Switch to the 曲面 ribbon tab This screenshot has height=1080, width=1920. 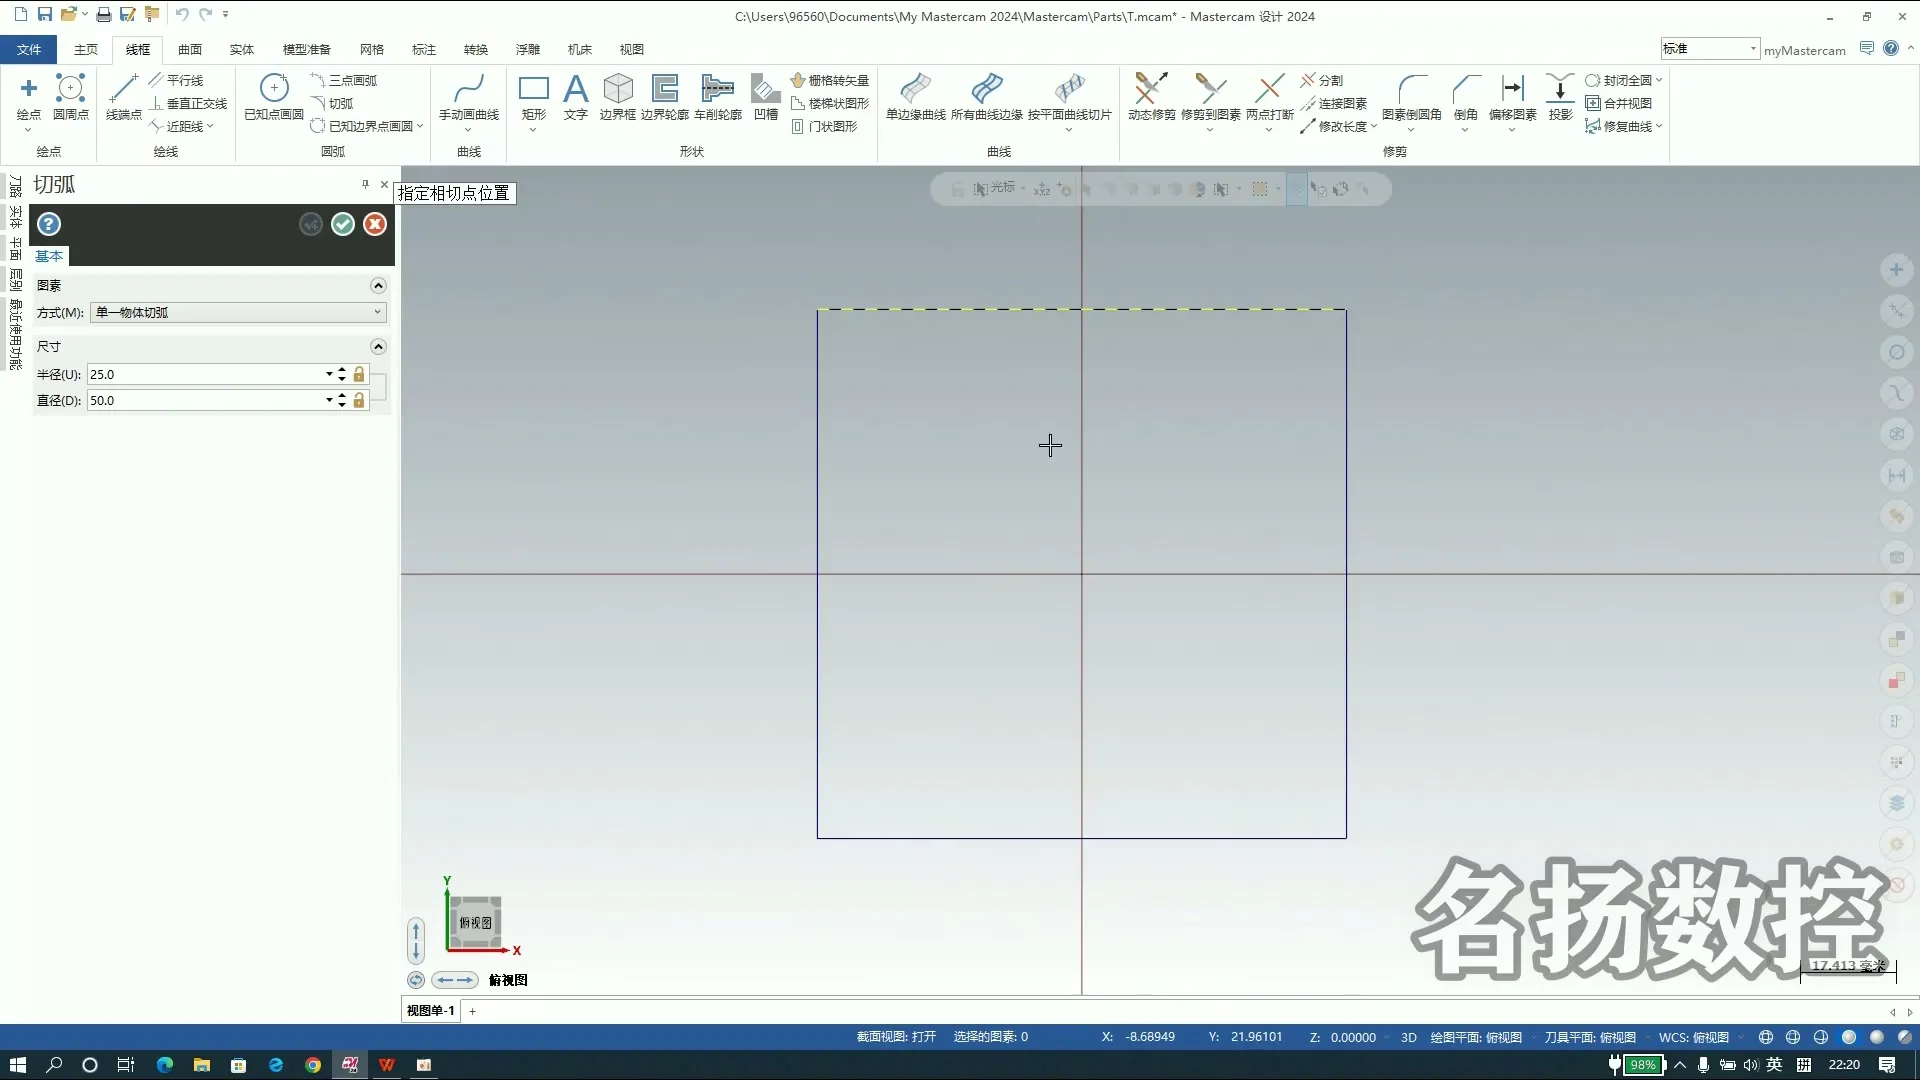point(190,49)
